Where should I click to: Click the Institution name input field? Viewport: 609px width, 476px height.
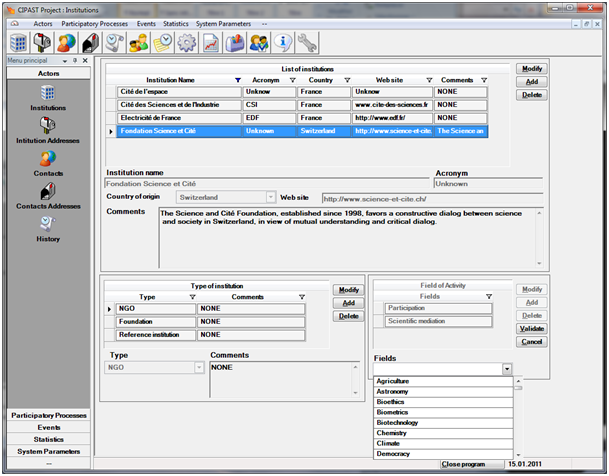267,184
